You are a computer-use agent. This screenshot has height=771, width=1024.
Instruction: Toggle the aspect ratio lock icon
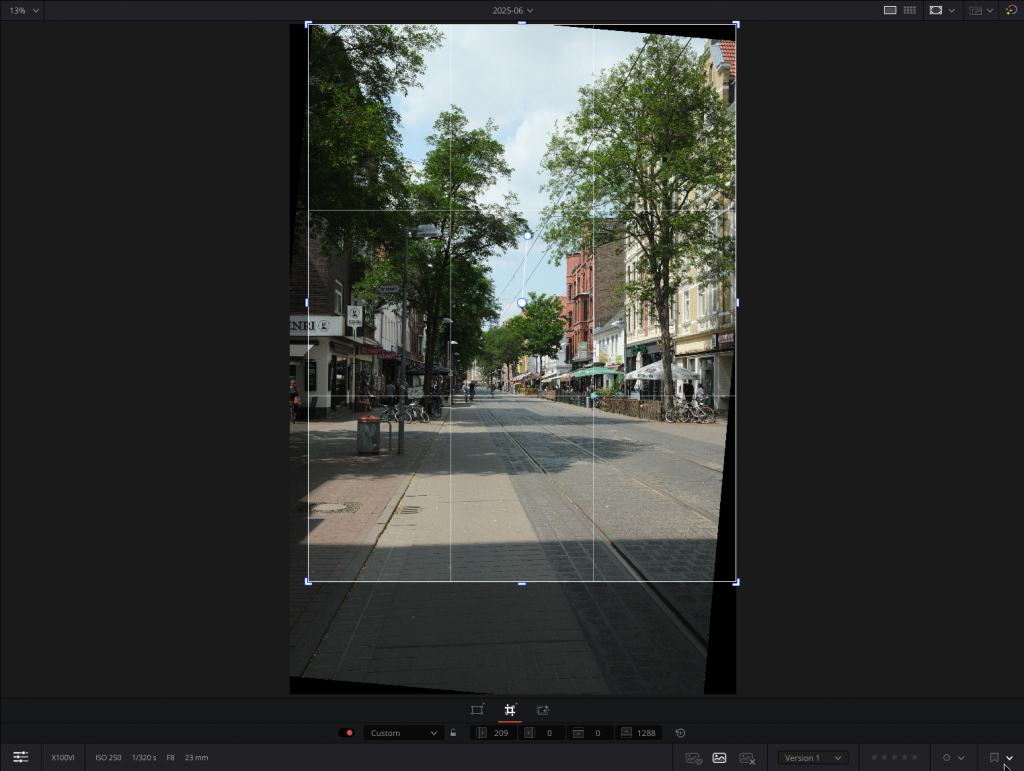455,733
